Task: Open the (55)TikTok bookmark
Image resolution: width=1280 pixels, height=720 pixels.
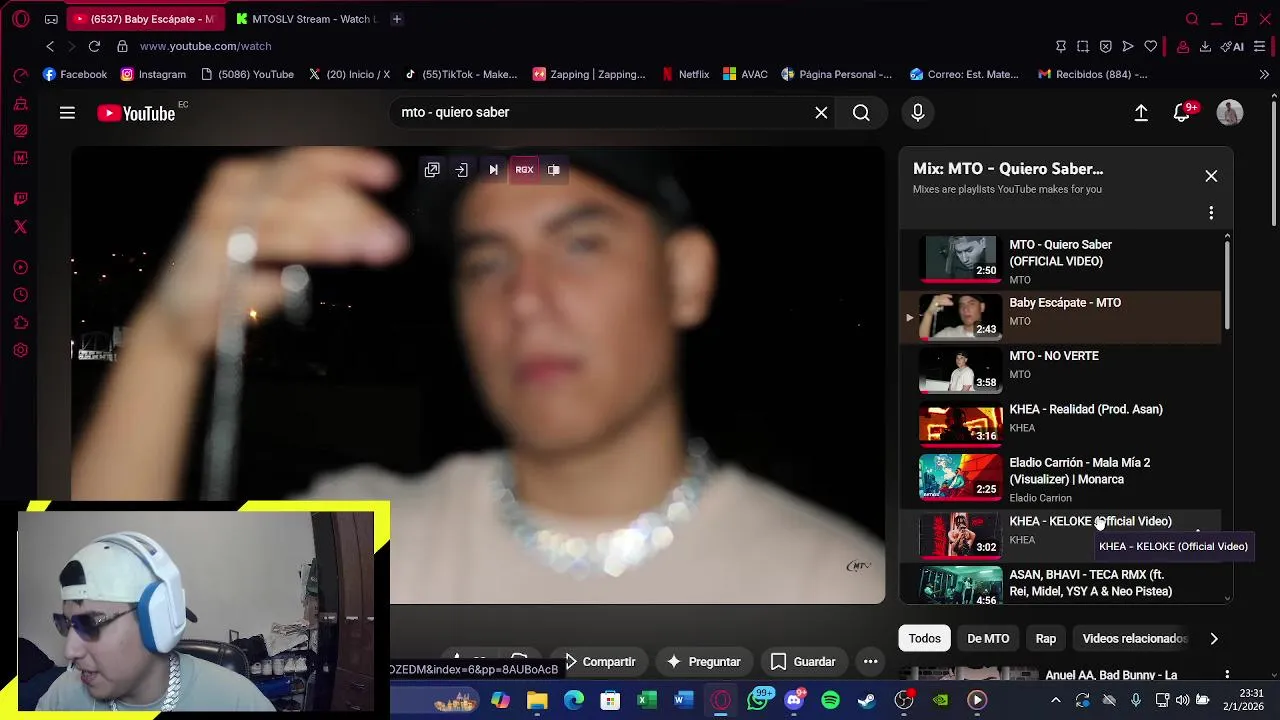Action: pyautogui.click(x=461, y=74)
